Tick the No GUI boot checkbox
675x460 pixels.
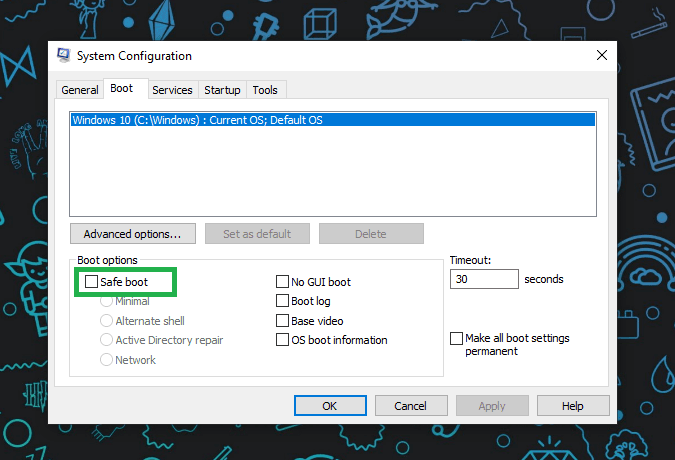(282, 281)
